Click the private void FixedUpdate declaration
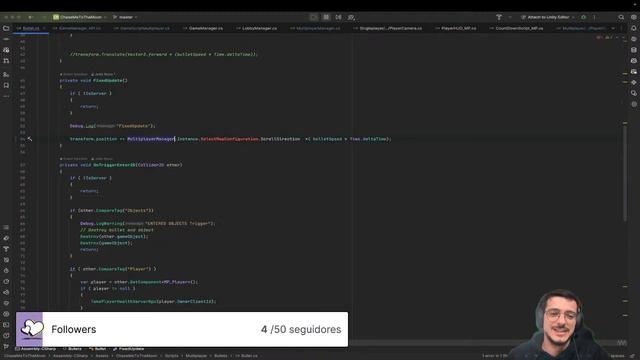Image resolution: width=640 pixels, height=360 pixels. pos(93,80)
